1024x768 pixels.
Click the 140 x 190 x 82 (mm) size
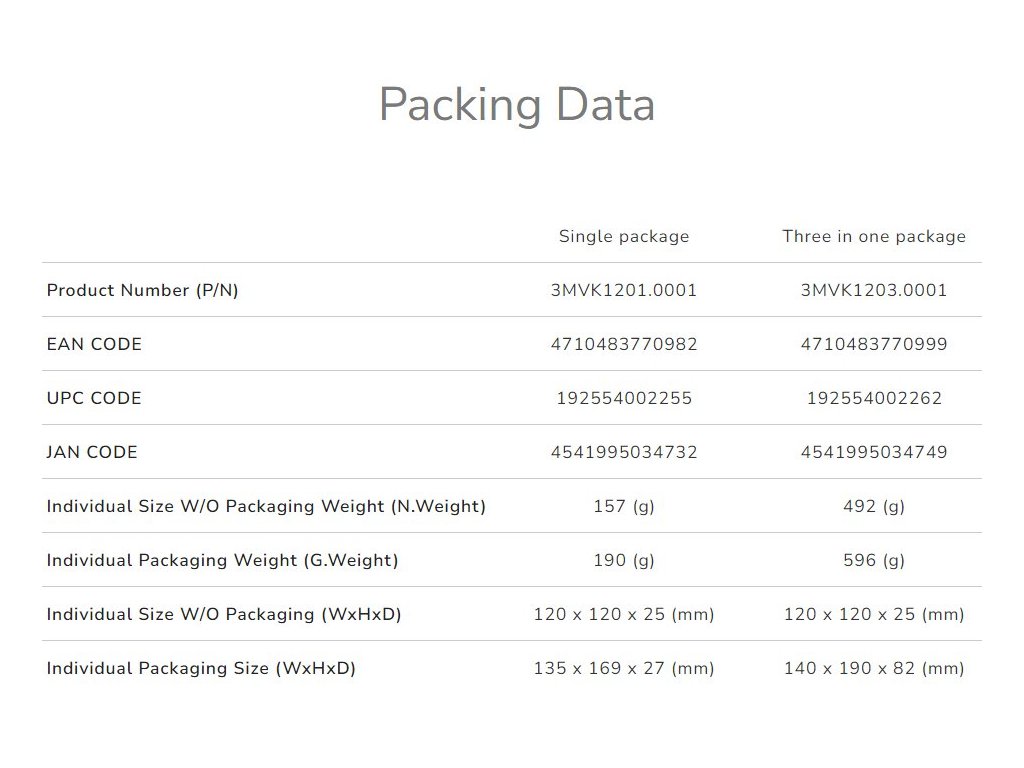tap(874, 669)
